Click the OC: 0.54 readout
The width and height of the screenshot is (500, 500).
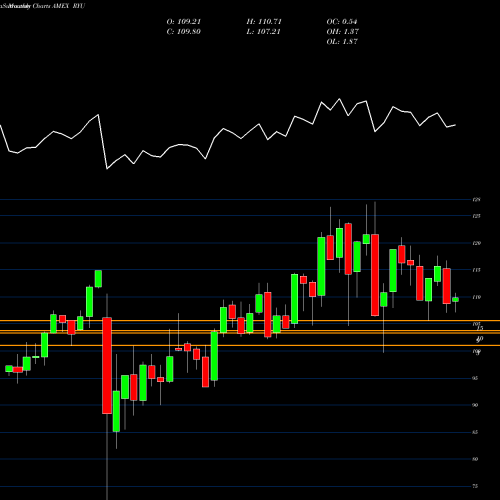point(342,22)
